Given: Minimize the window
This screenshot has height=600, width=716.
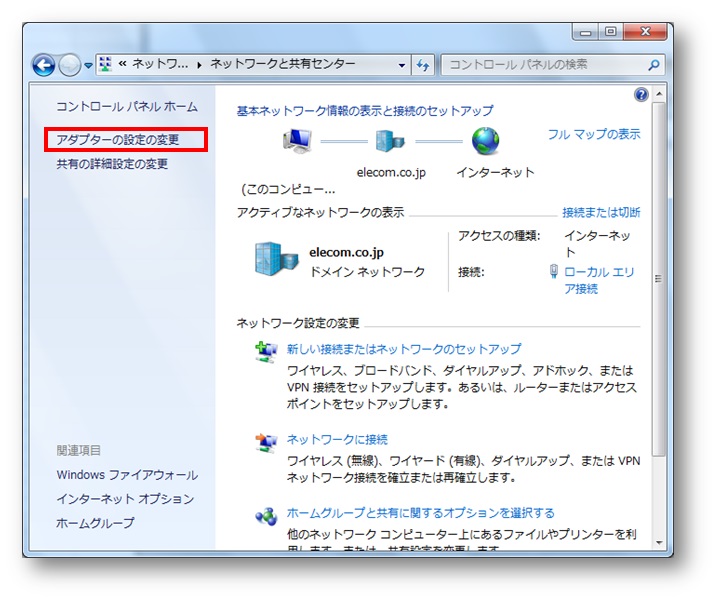Looking at the screenshot, I should point(586,32).
